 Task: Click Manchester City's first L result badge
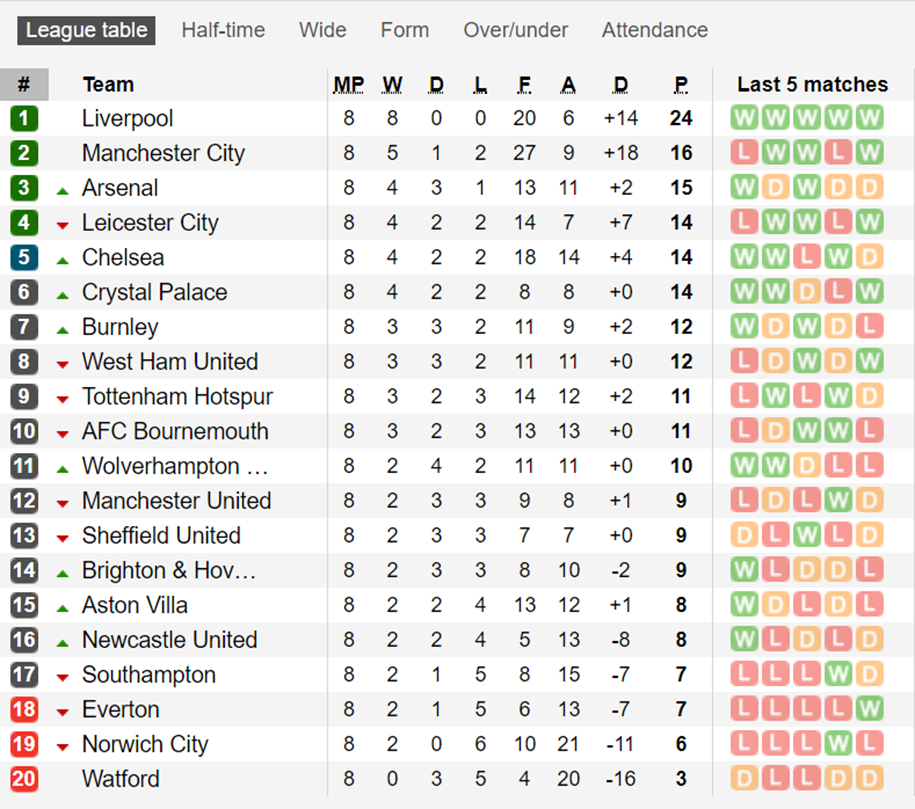point(744,153)
